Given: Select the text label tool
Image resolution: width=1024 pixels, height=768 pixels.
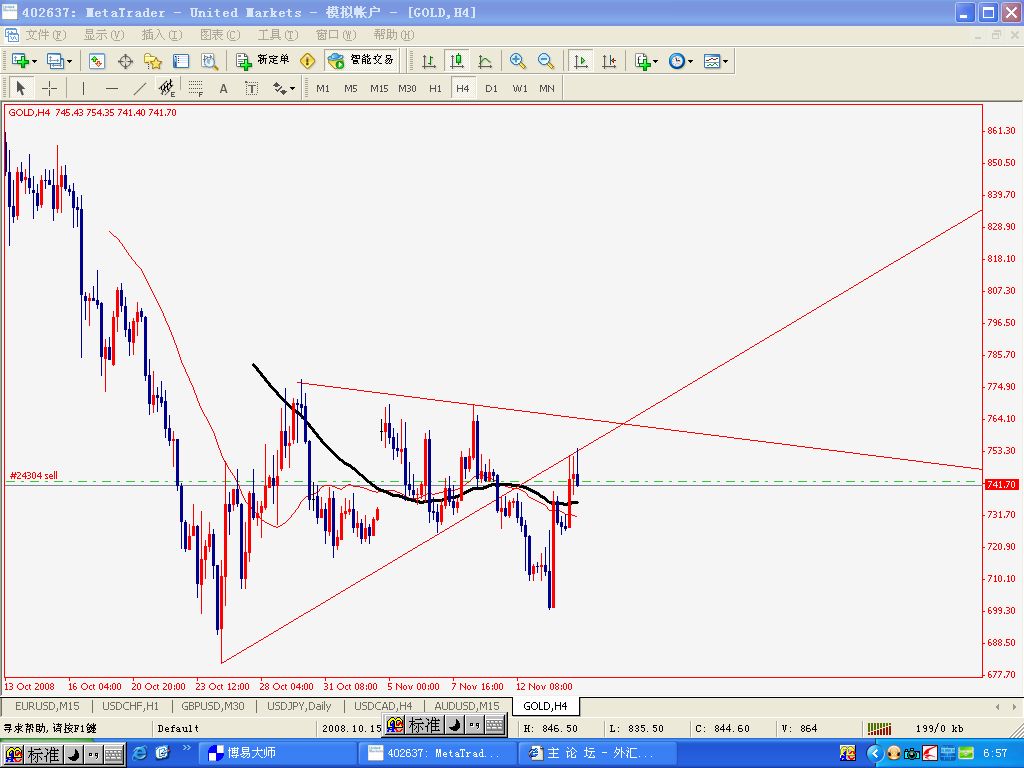Looking at the screenshot, I should [x=223, y=88].
